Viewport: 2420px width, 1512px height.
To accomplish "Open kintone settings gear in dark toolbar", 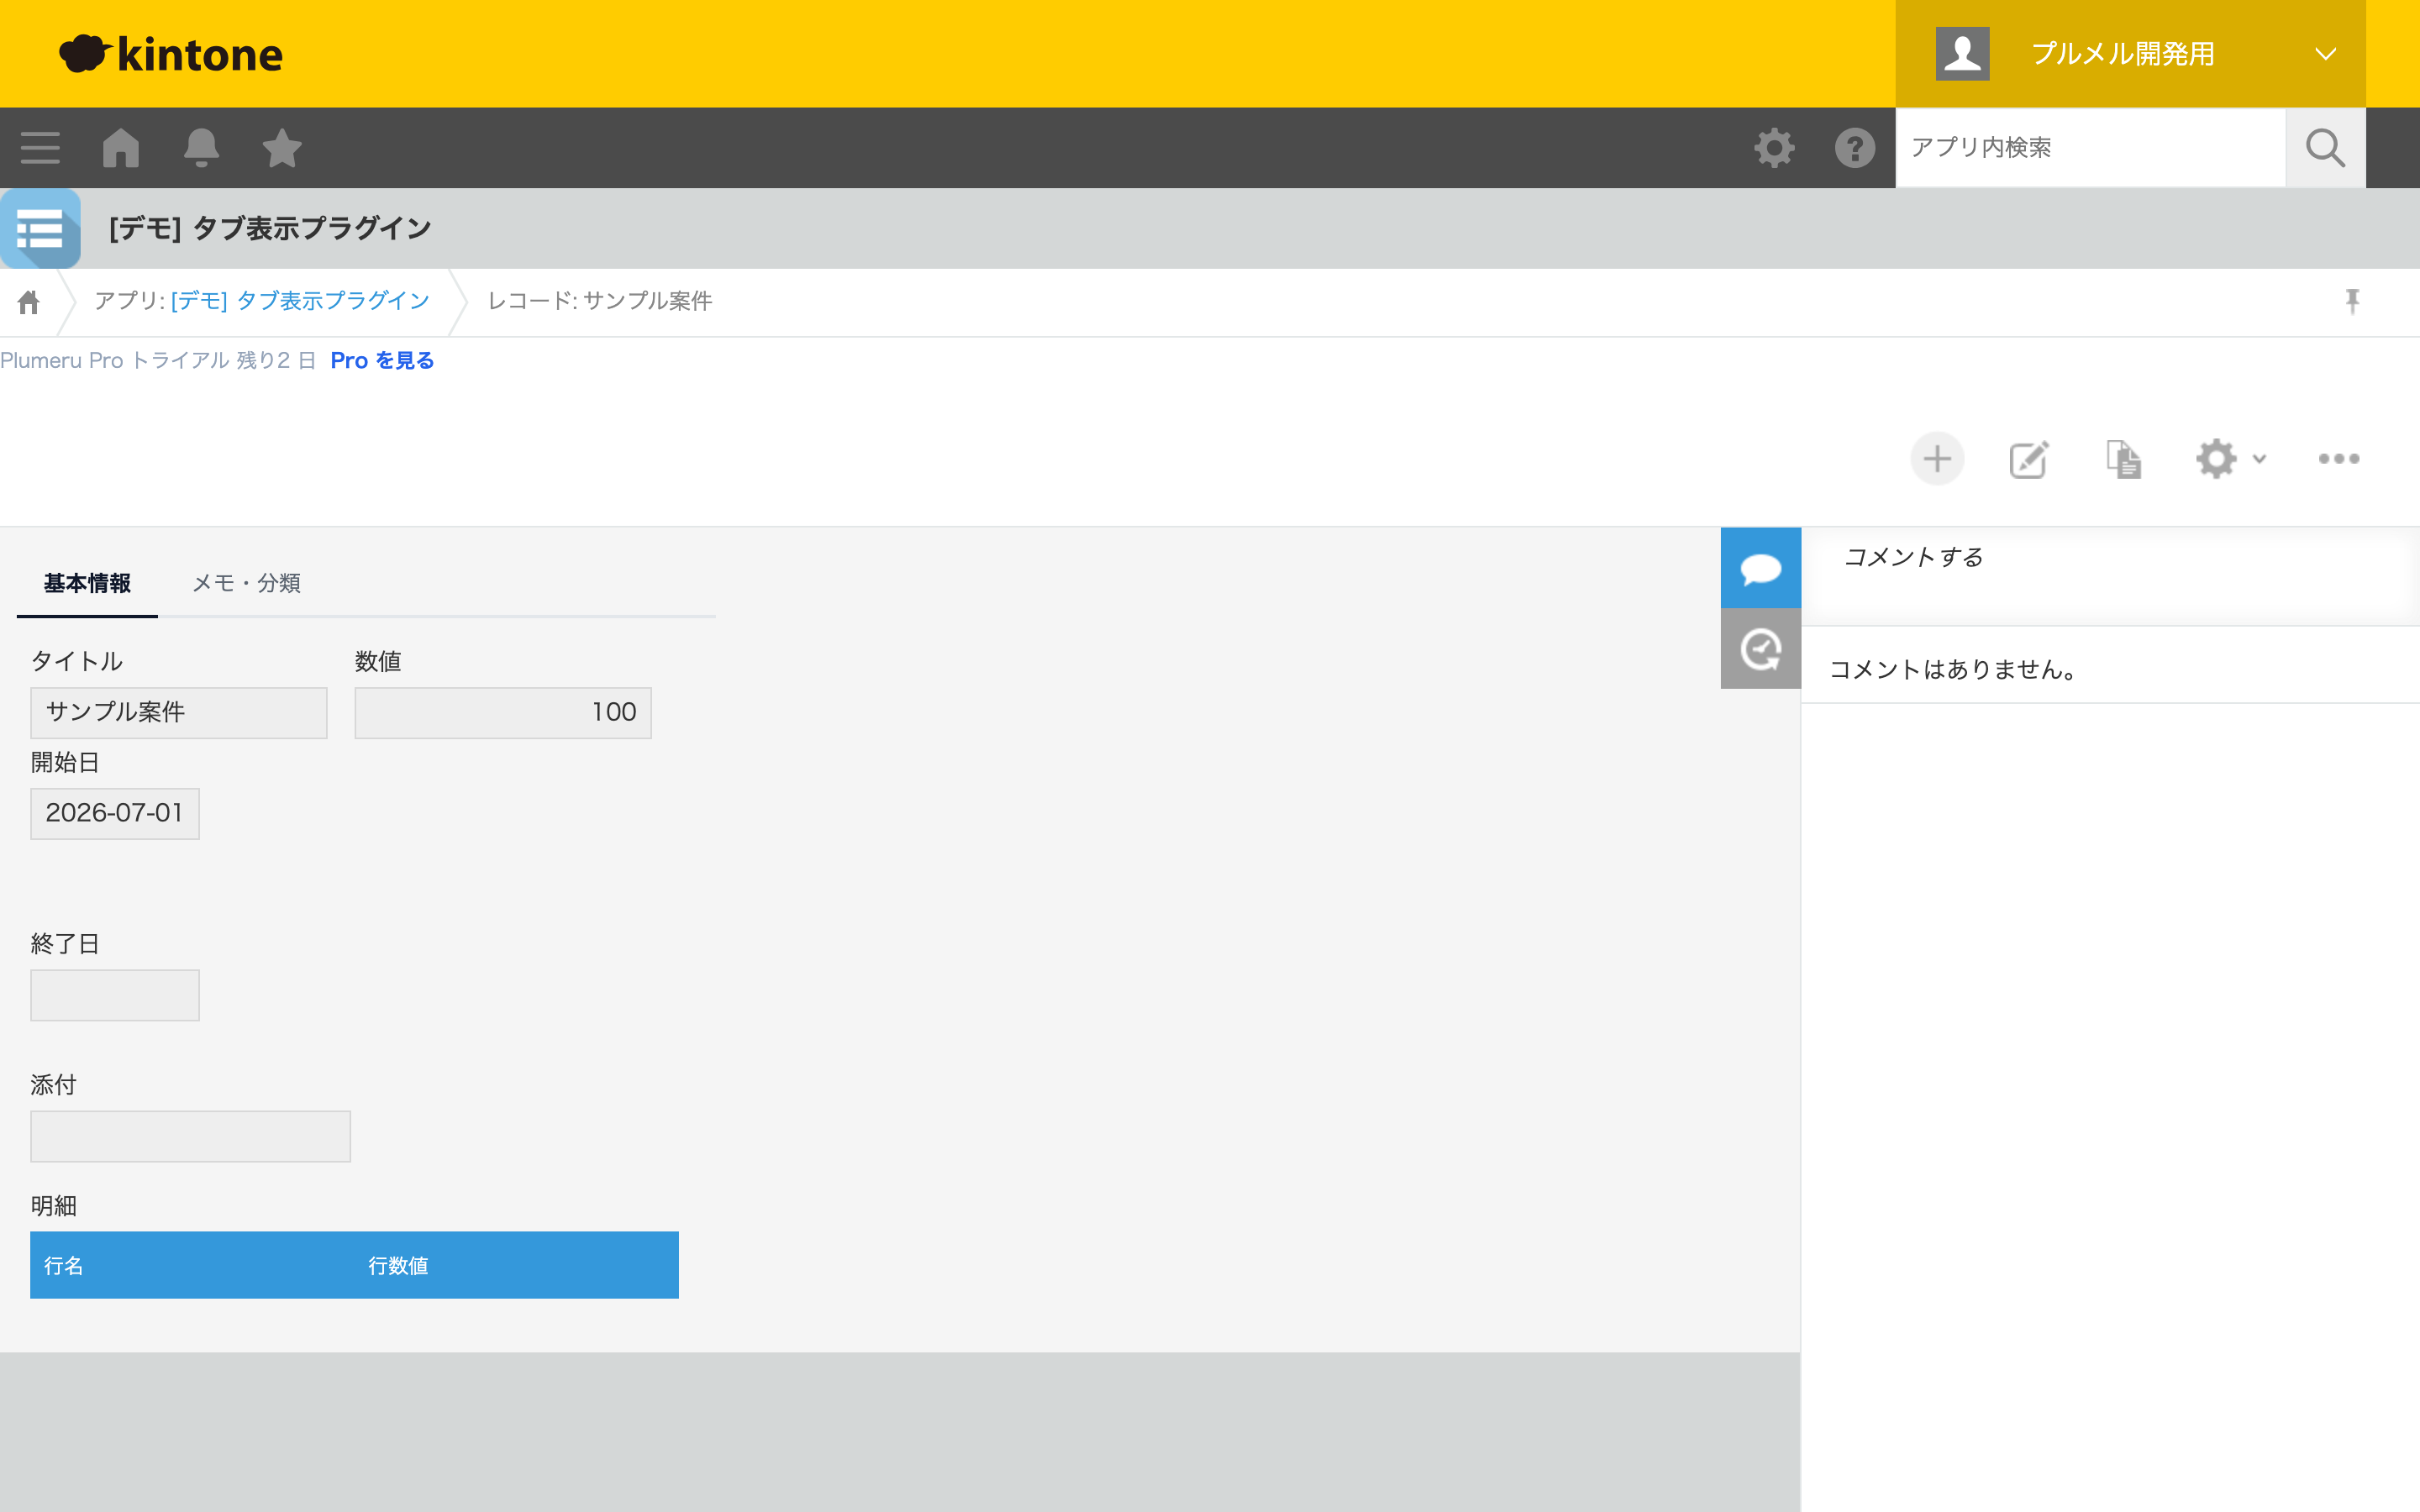I will (1774, 148).
